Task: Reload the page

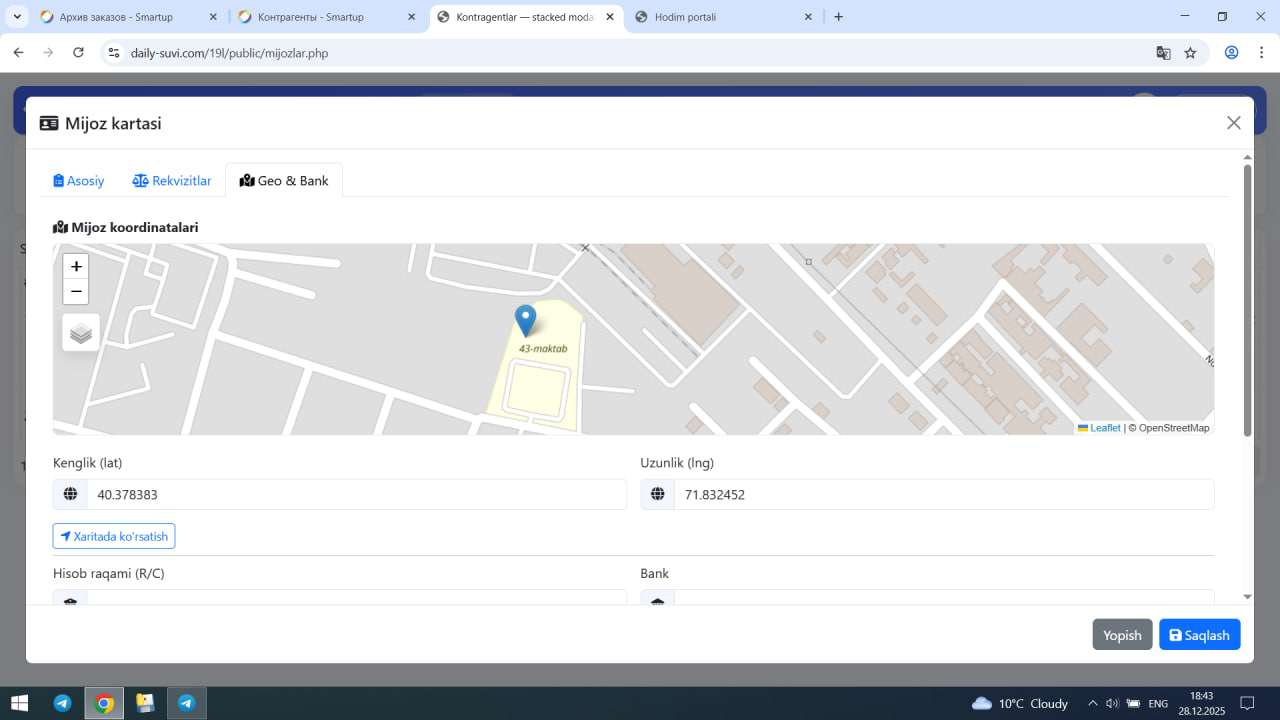Action: point(79,53)
